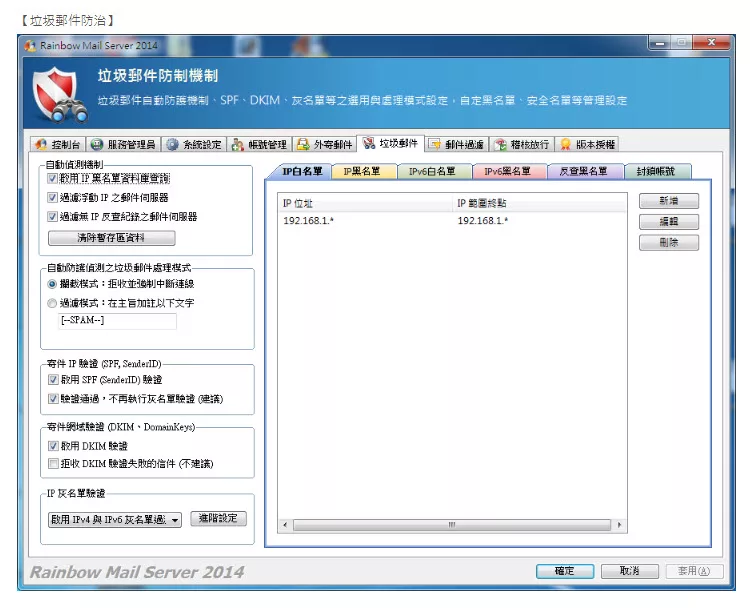The height and width of the screenshot is (616, 750).
Task: Enable 拒收 DKIM 驗證失敗的信件 checkbox
Action: click(53, 464)
